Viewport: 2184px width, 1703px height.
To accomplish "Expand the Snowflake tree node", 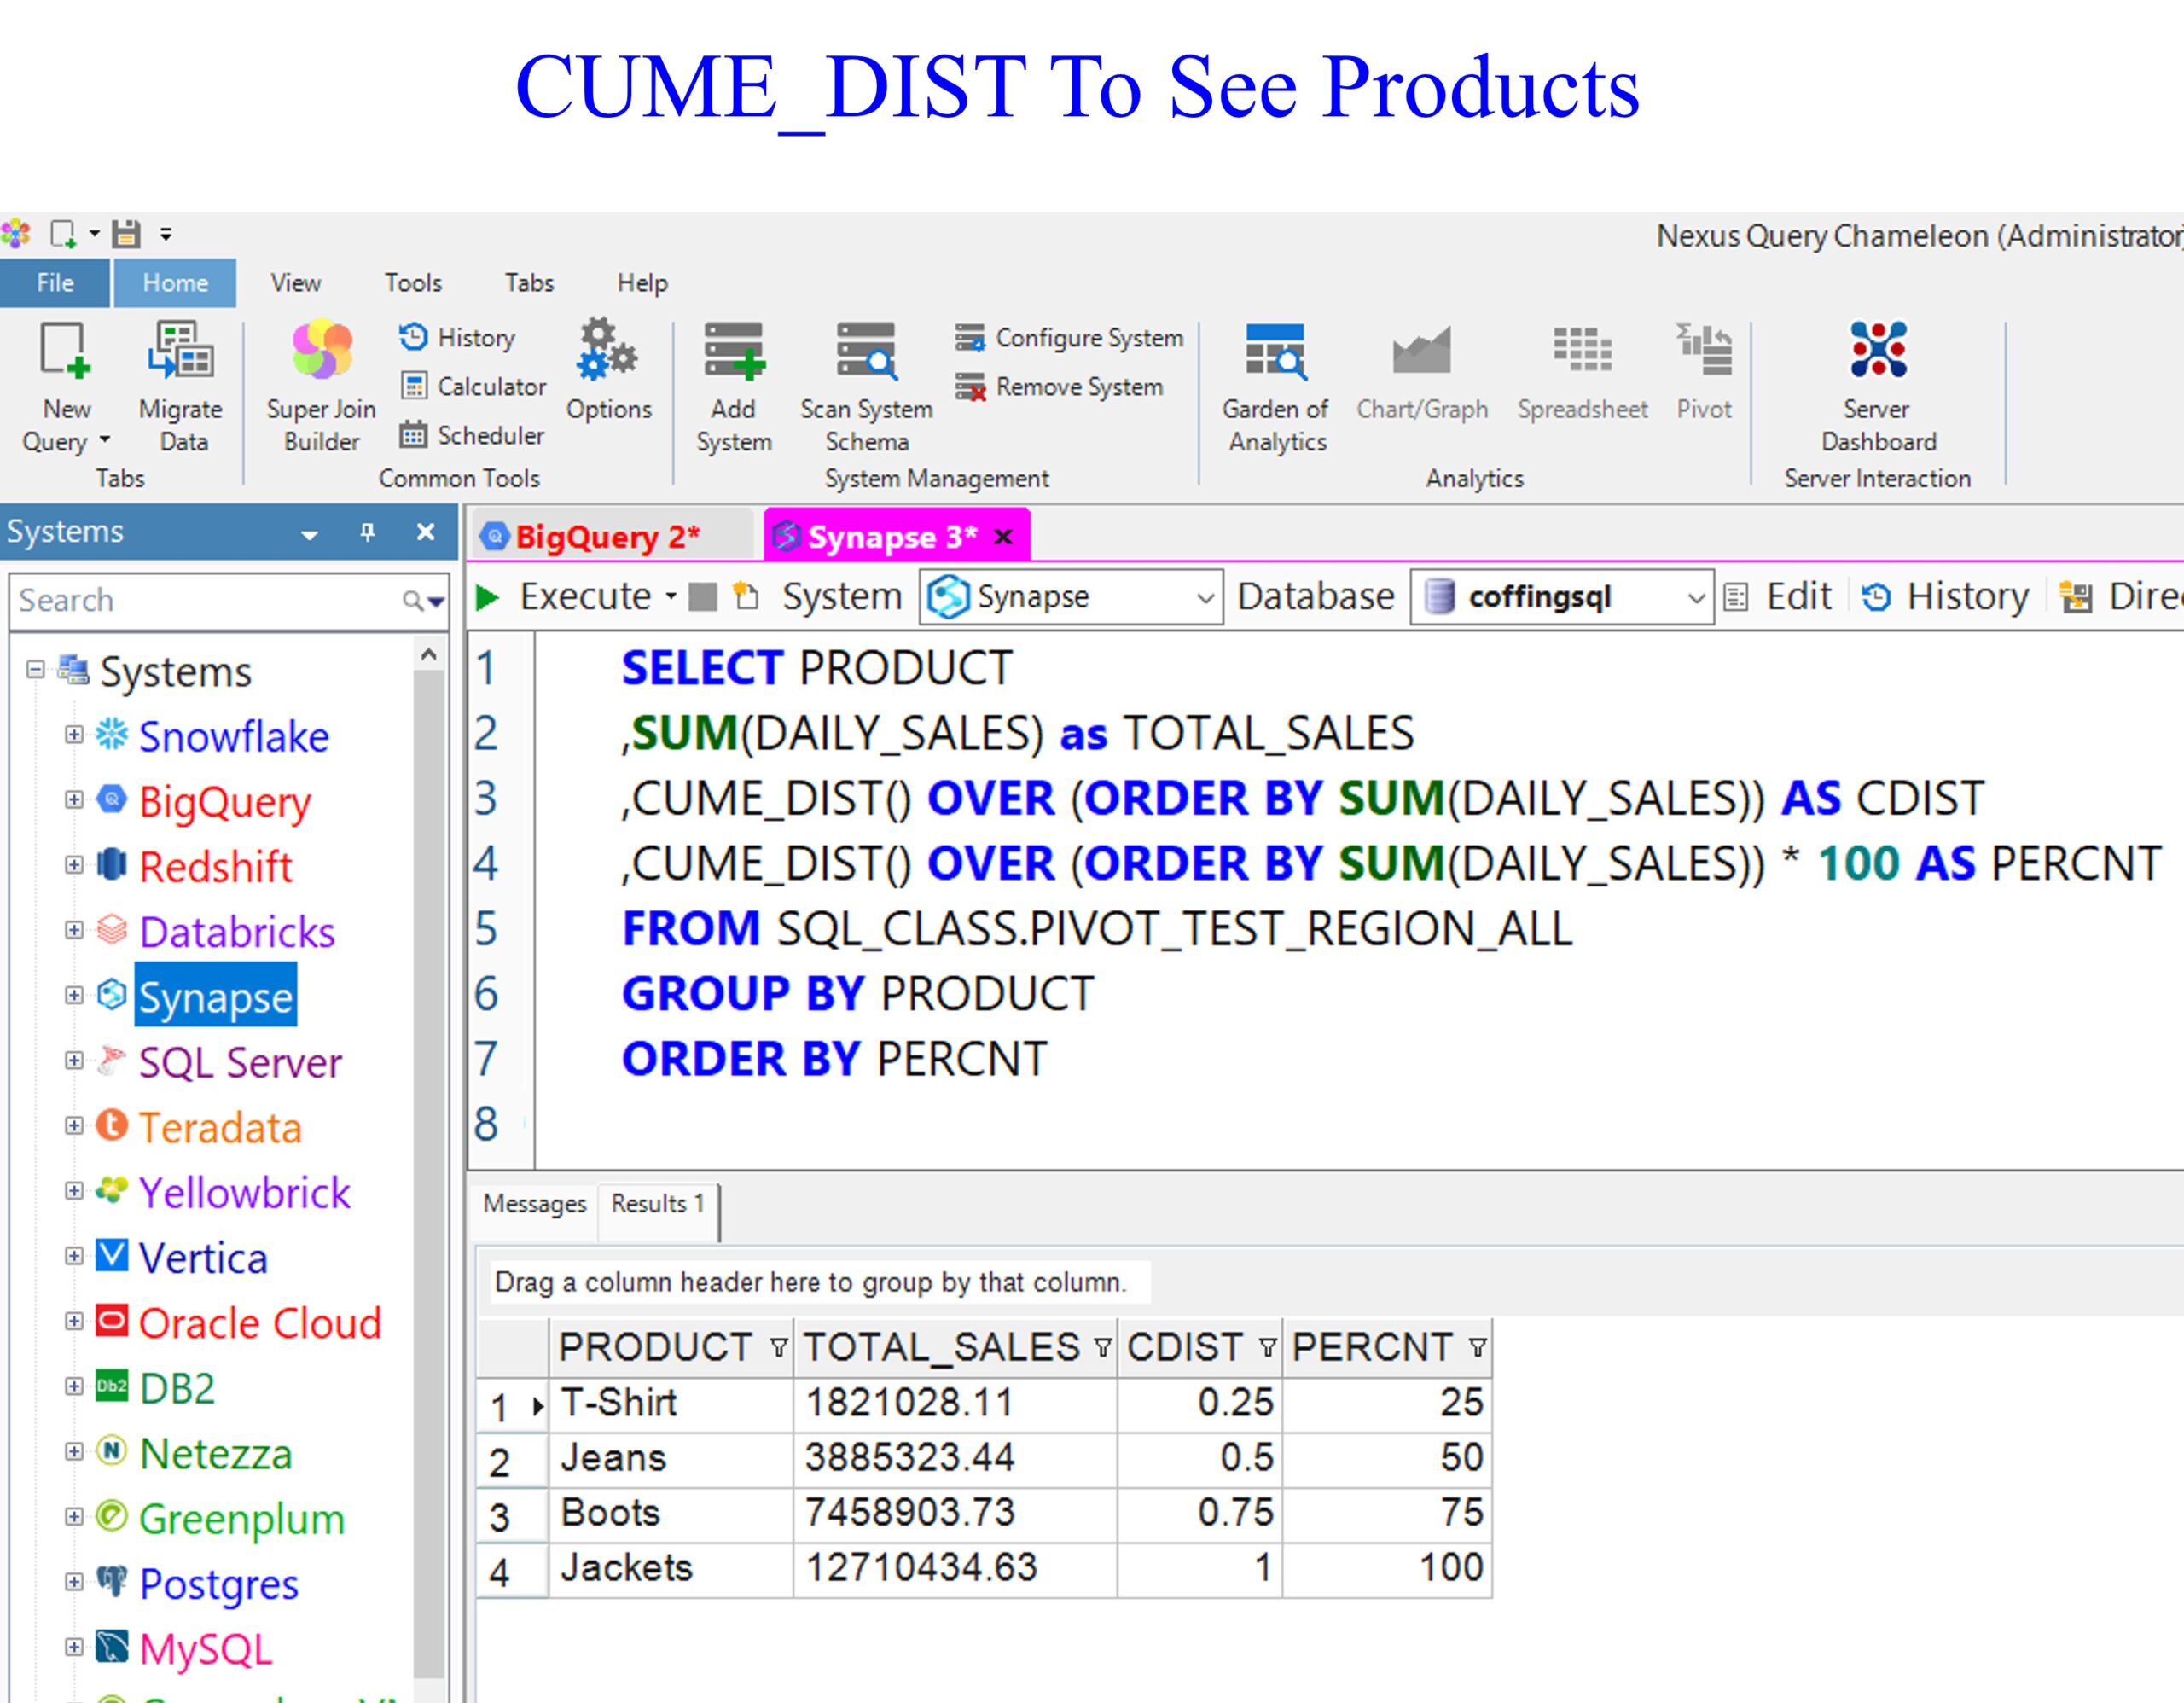I will tap(74, 735).
